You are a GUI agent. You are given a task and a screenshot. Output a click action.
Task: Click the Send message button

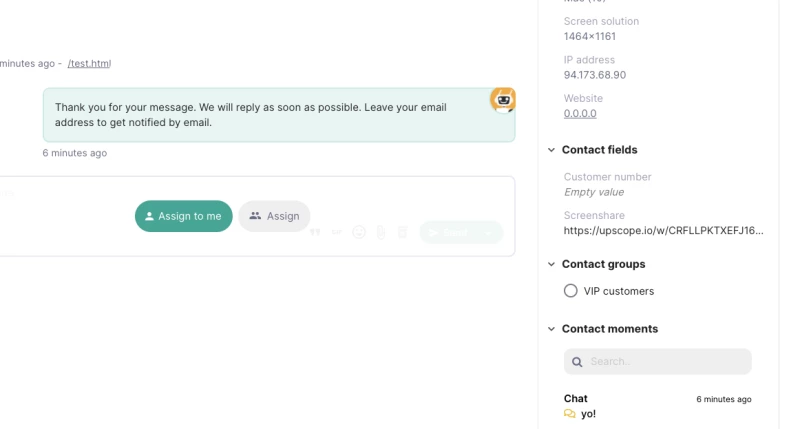click(x=448, y=232)
